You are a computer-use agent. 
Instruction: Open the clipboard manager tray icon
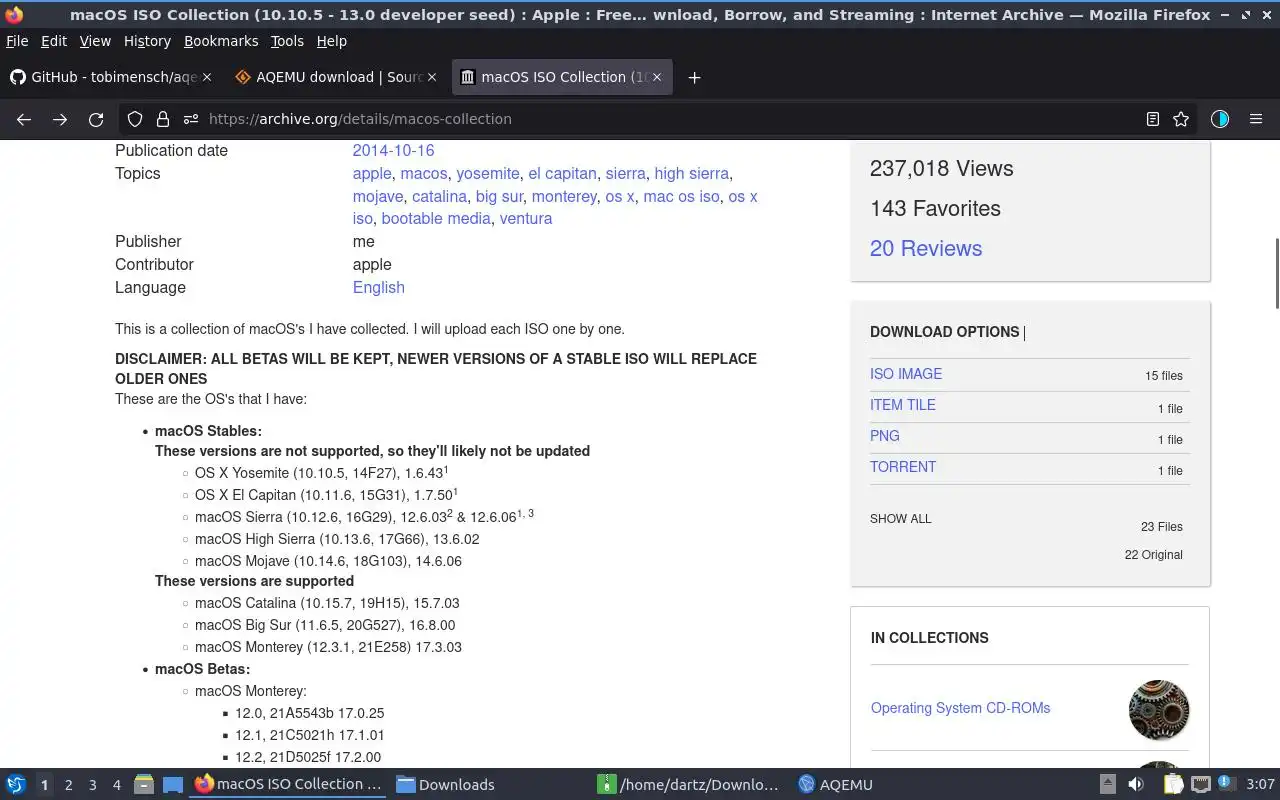click(1173, 784)
